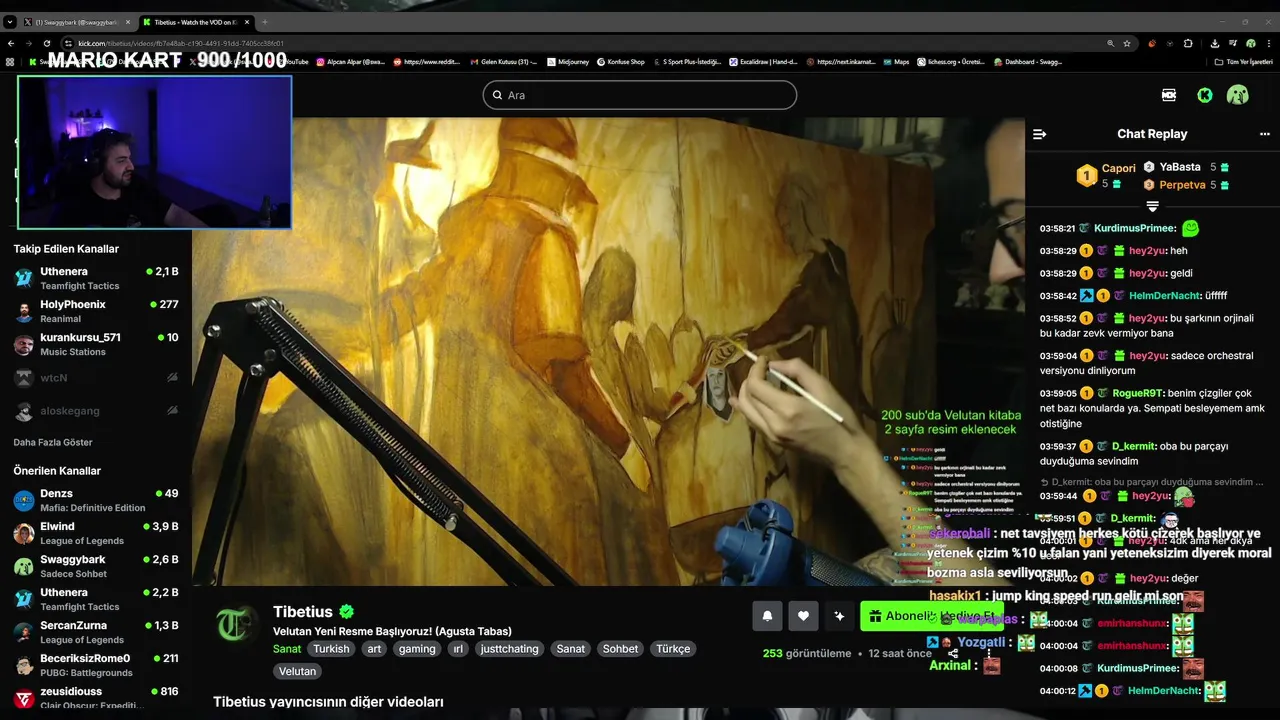Open the Konfuse Shop bookmark
This screenshot has width=1280, height=720.
point(621,62)
